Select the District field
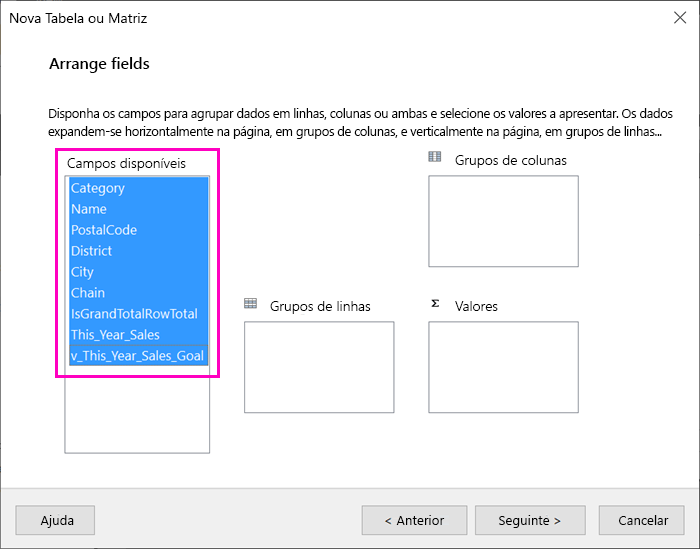 pos(138,251)
